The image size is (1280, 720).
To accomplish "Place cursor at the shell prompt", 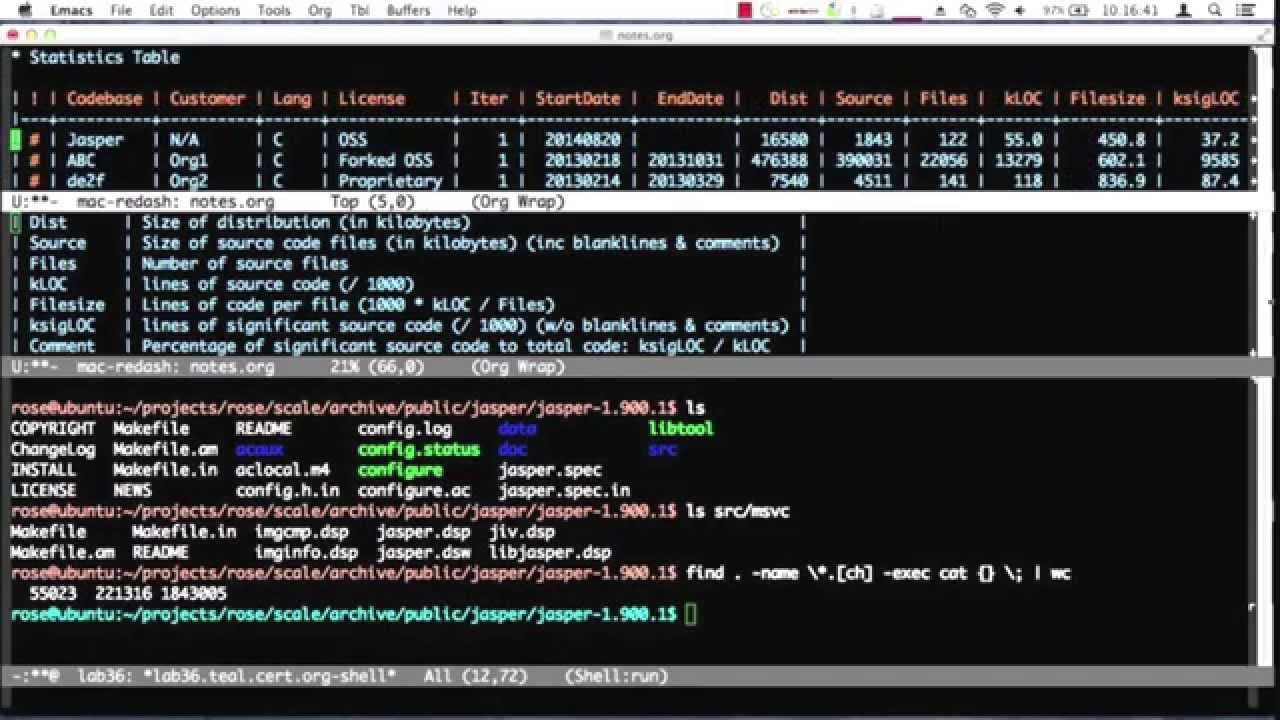I will [x=691, y=614].
